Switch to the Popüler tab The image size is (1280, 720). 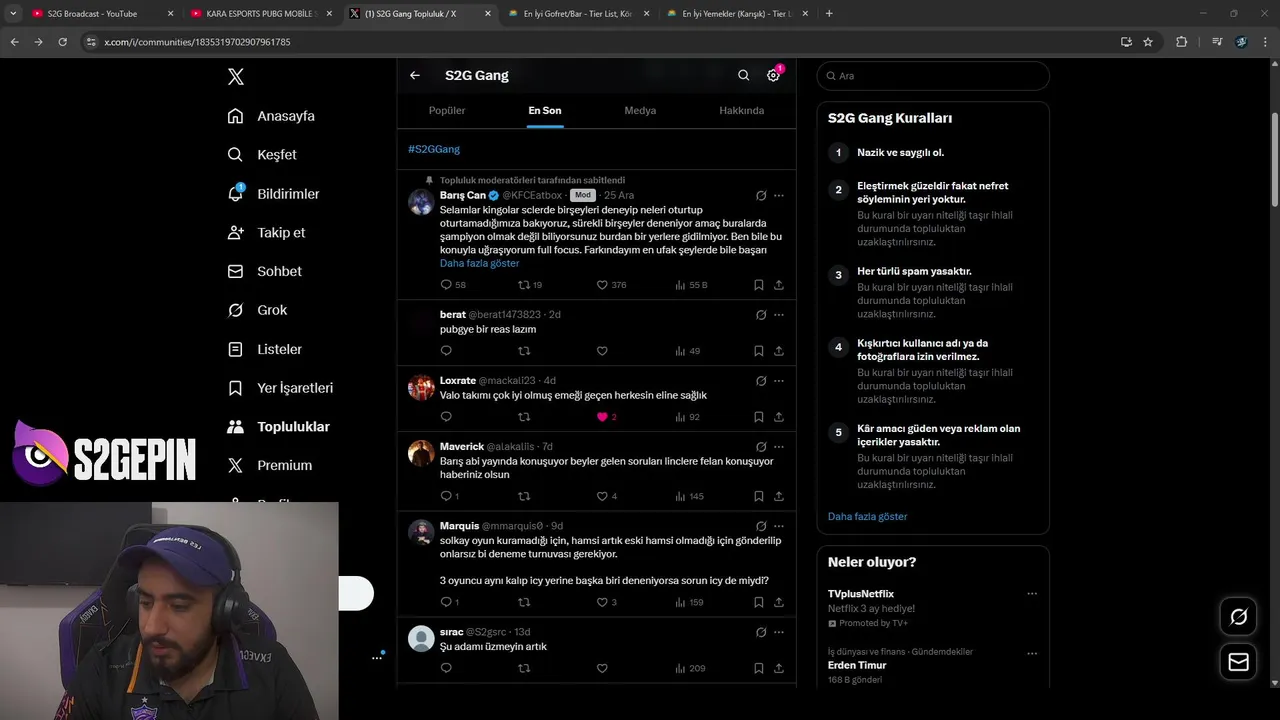coord(447,110)
